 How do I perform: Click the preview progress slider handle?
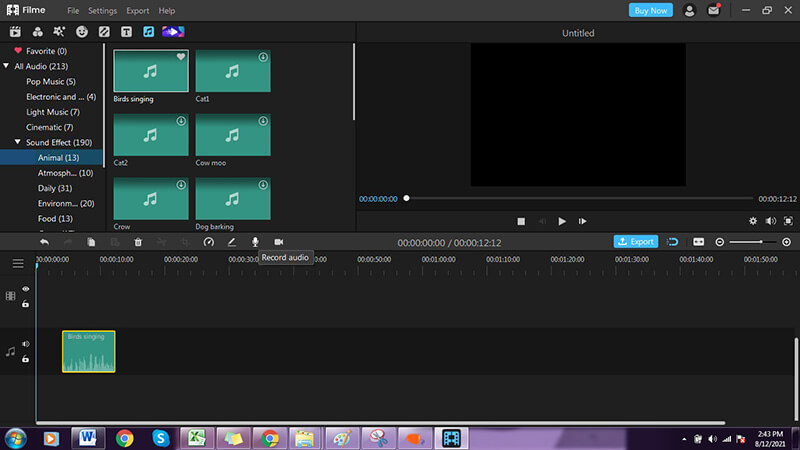tap(407, 198)
